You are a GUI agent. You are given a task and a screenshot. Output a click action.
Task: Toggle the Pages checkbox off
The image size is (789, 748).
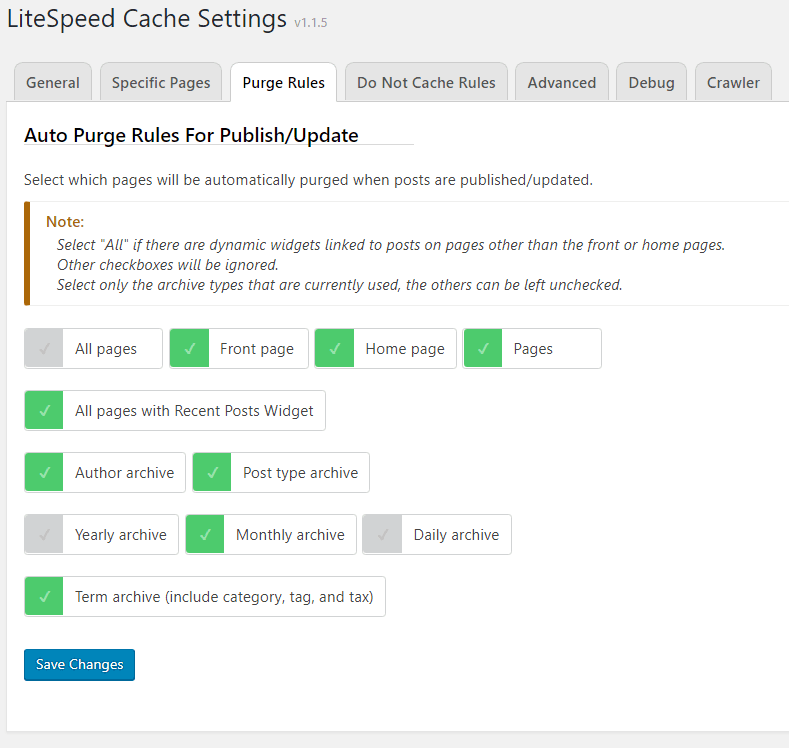click(x=483, y=349)
